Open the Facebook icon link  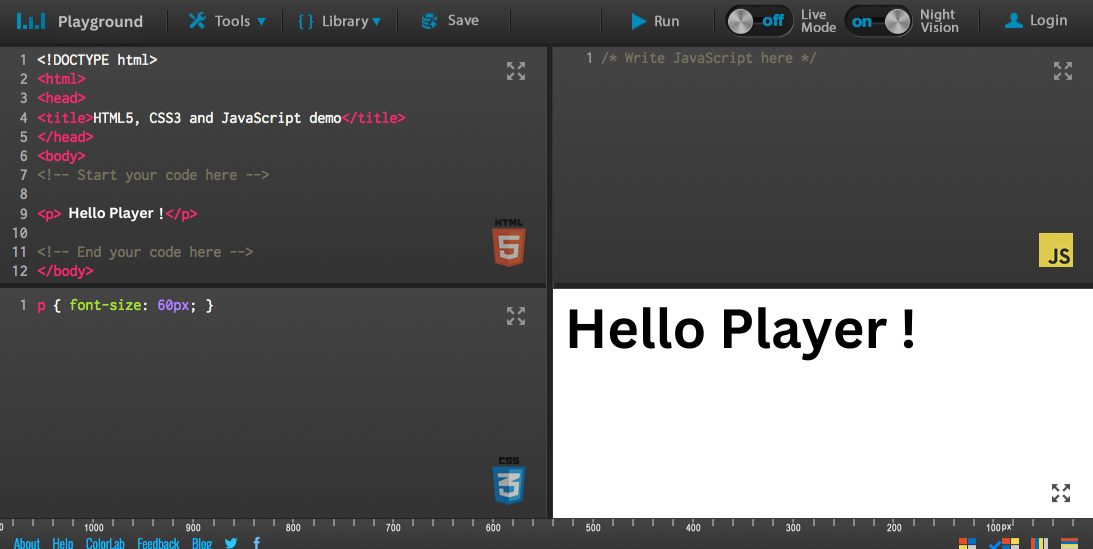point(257,543)
